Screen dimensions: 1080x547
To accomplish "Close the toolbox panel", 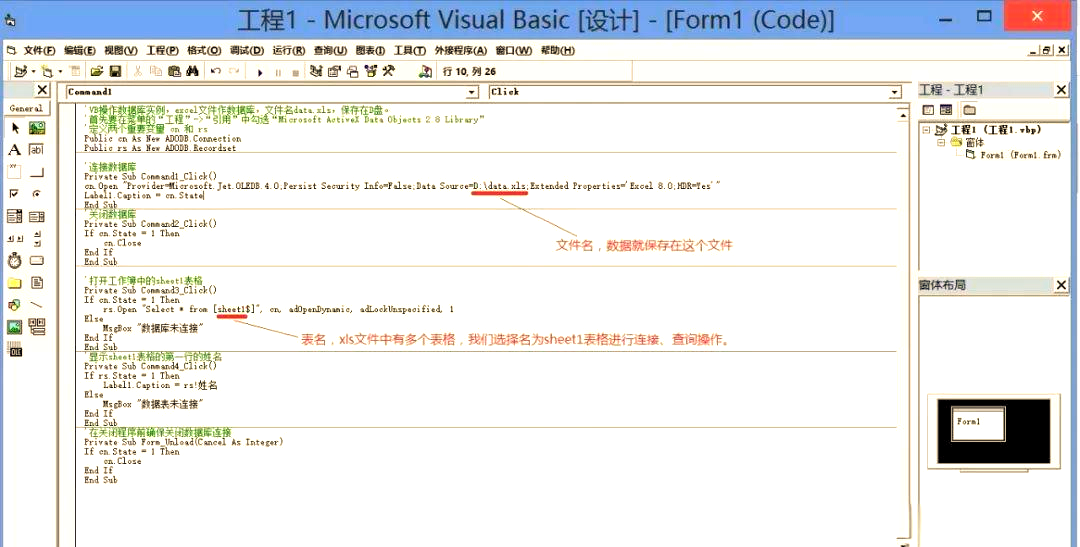I will [42, 90].
